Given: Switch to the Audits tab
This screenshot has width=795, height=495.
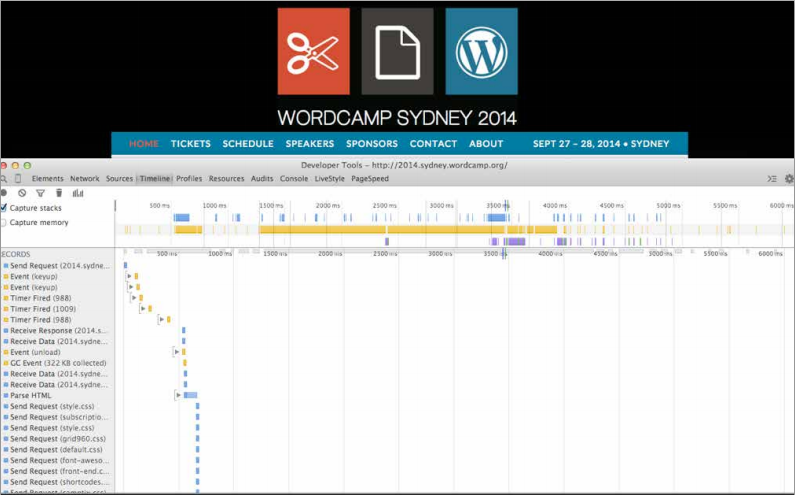Looking at the screenshot, I should (x=262, y=179).
